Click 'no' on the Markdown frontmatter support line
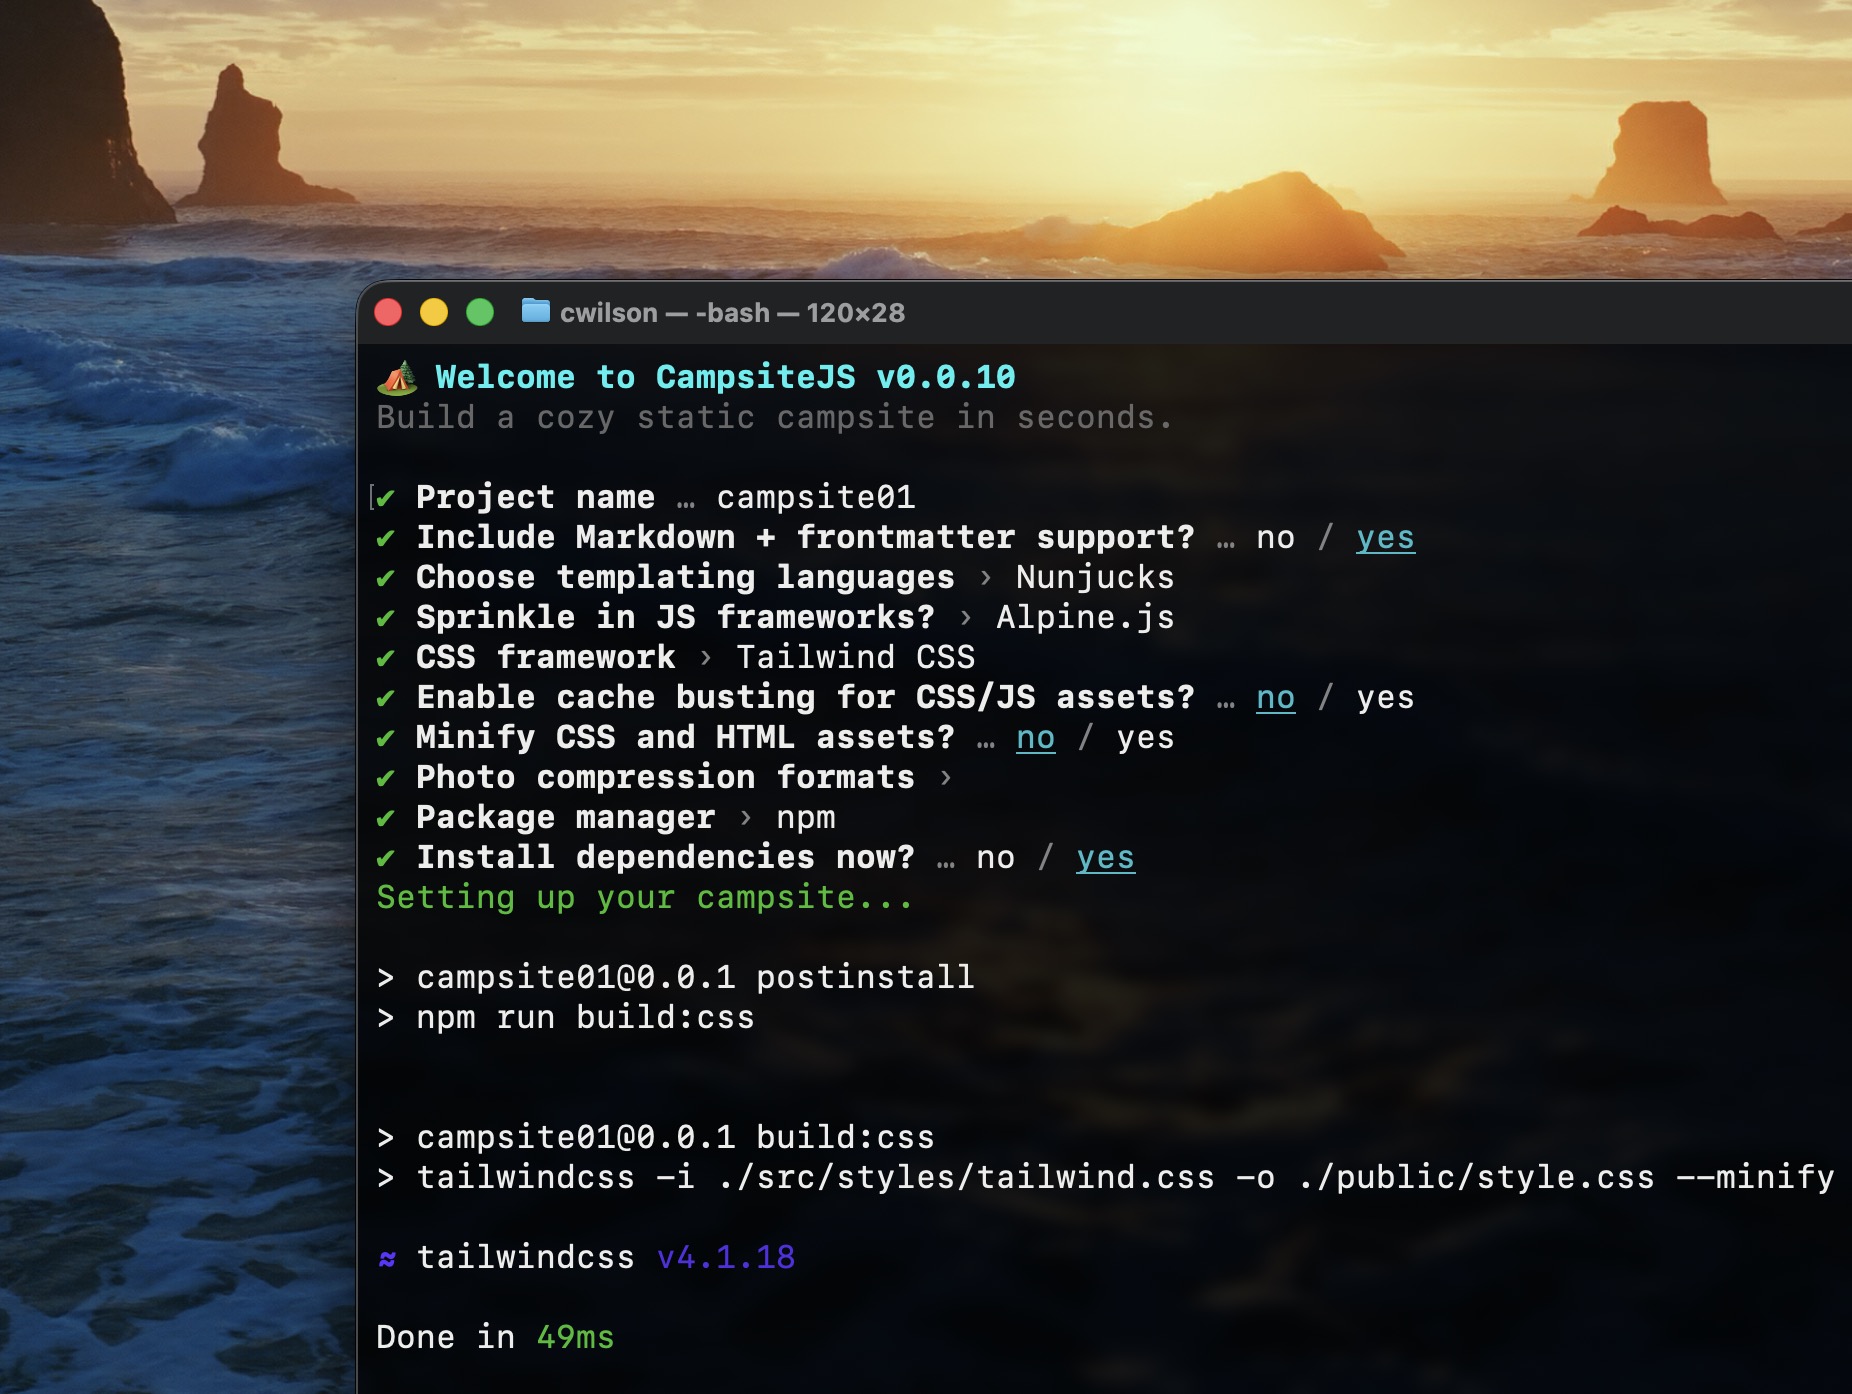The image size is (1852, 1394). 1275,538
